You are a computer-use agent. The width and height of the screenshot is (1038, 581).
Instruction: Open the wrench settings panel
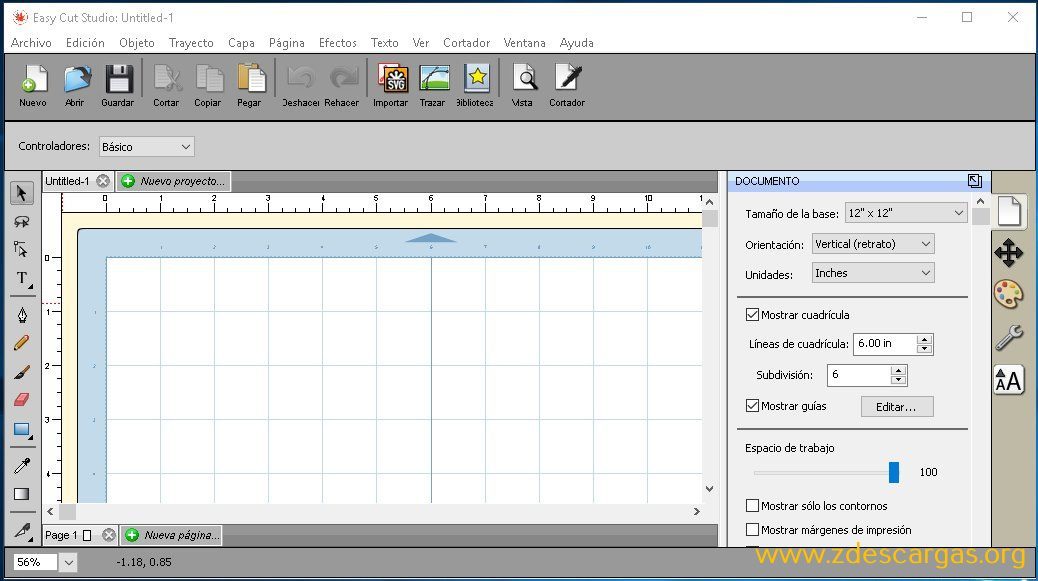pos(1009,337)
